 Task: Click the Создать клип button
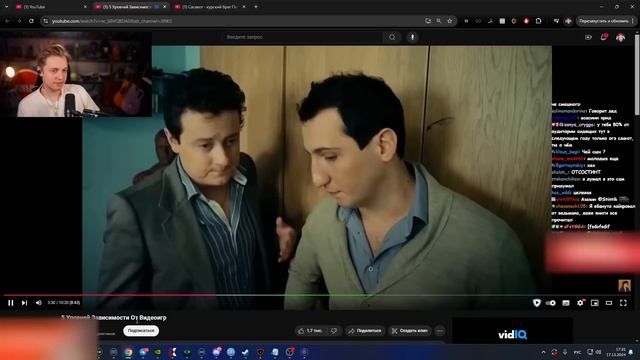[x=409, y=331]
